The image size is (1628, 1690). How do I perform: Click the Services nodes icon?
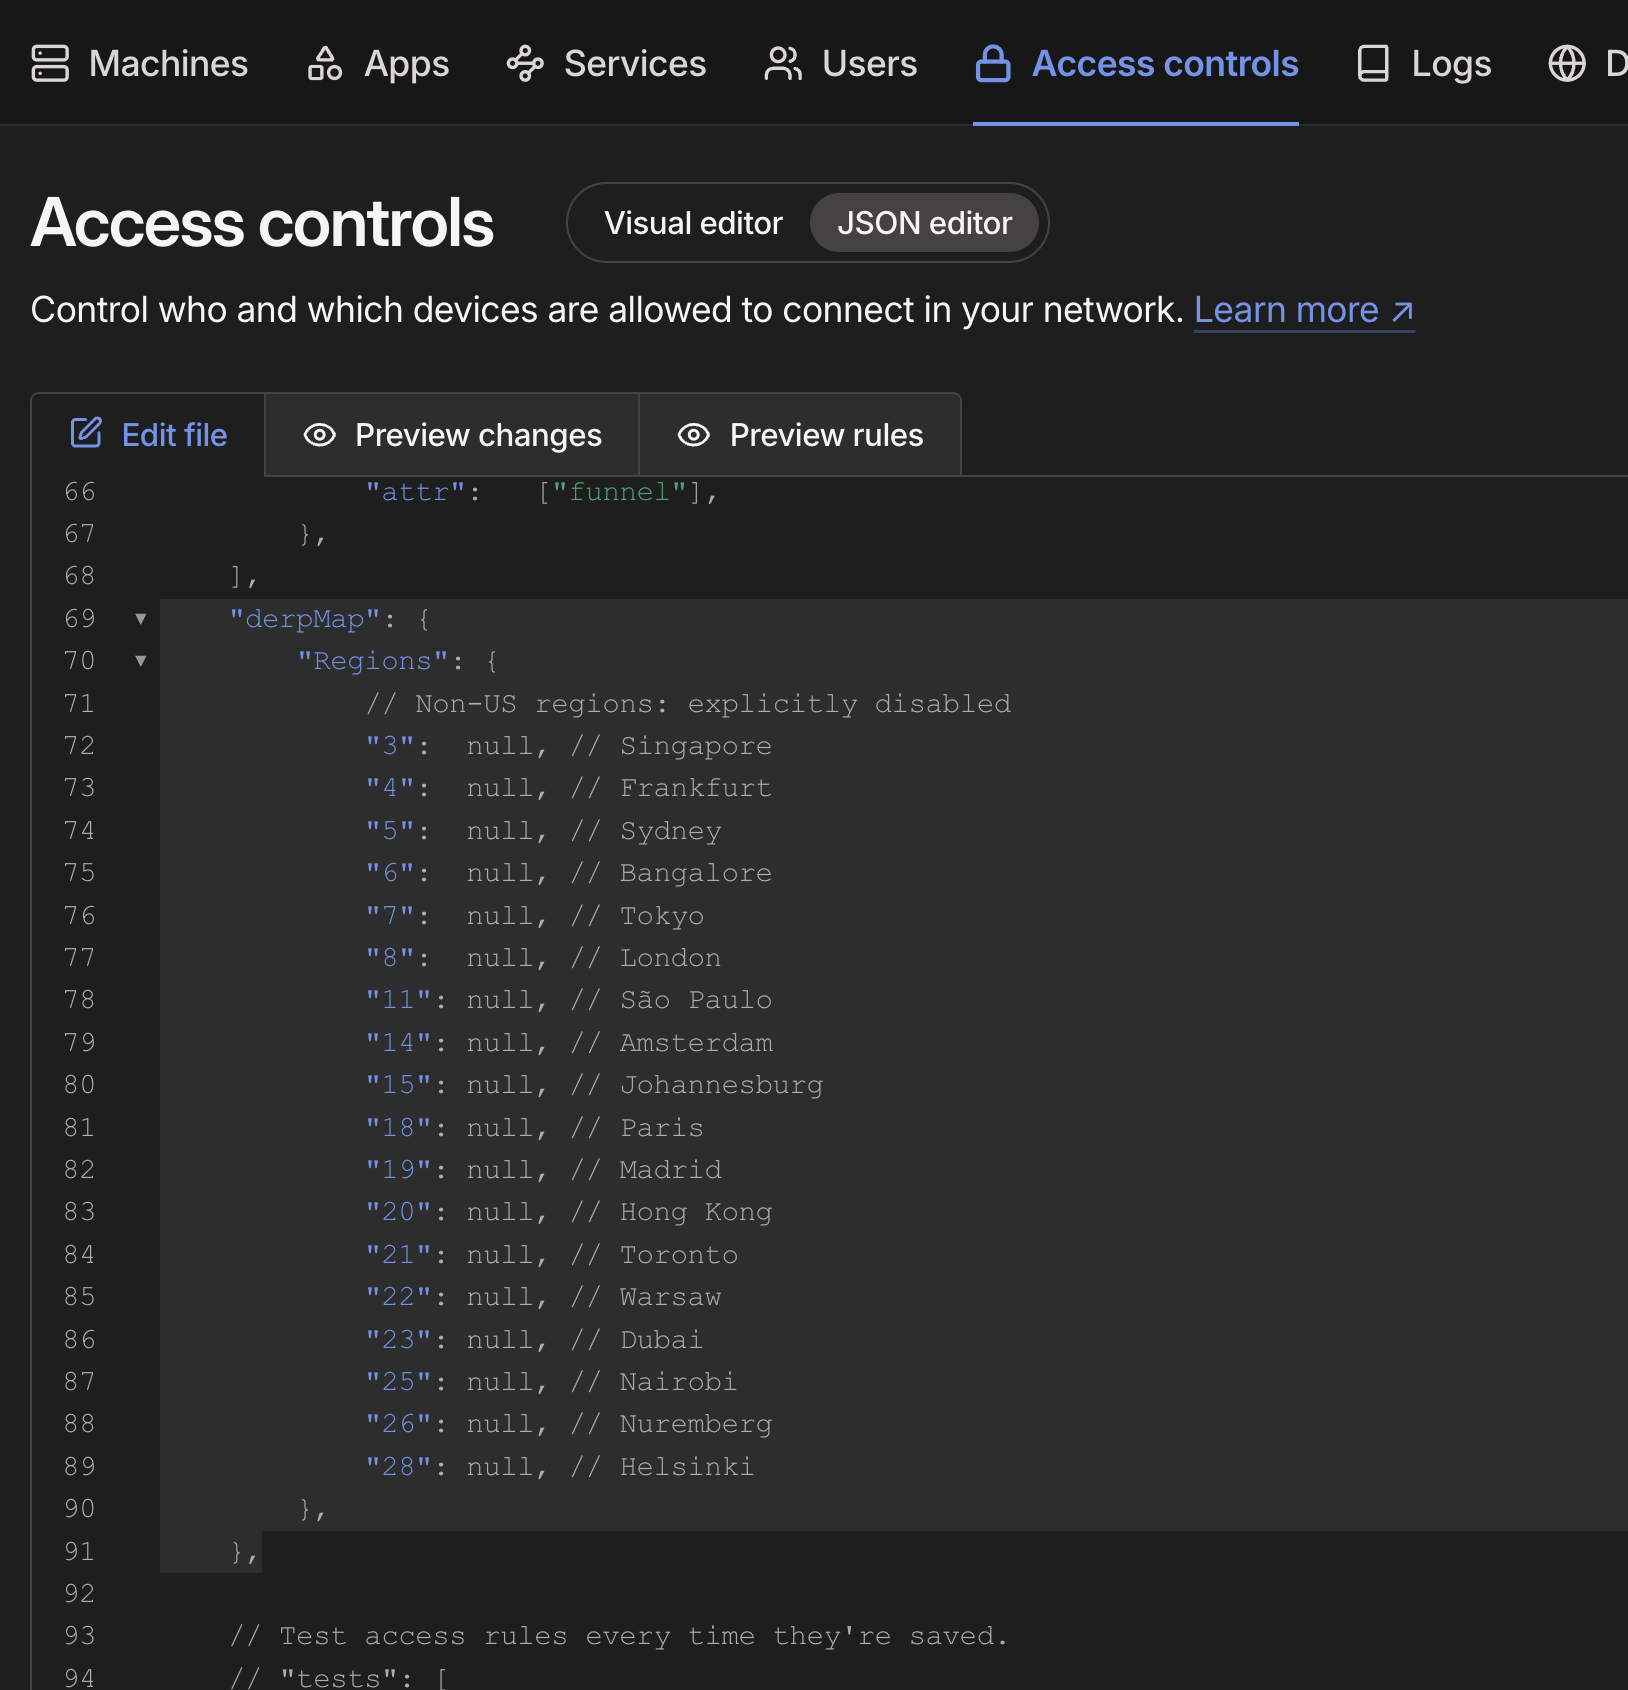coord(525,63)
